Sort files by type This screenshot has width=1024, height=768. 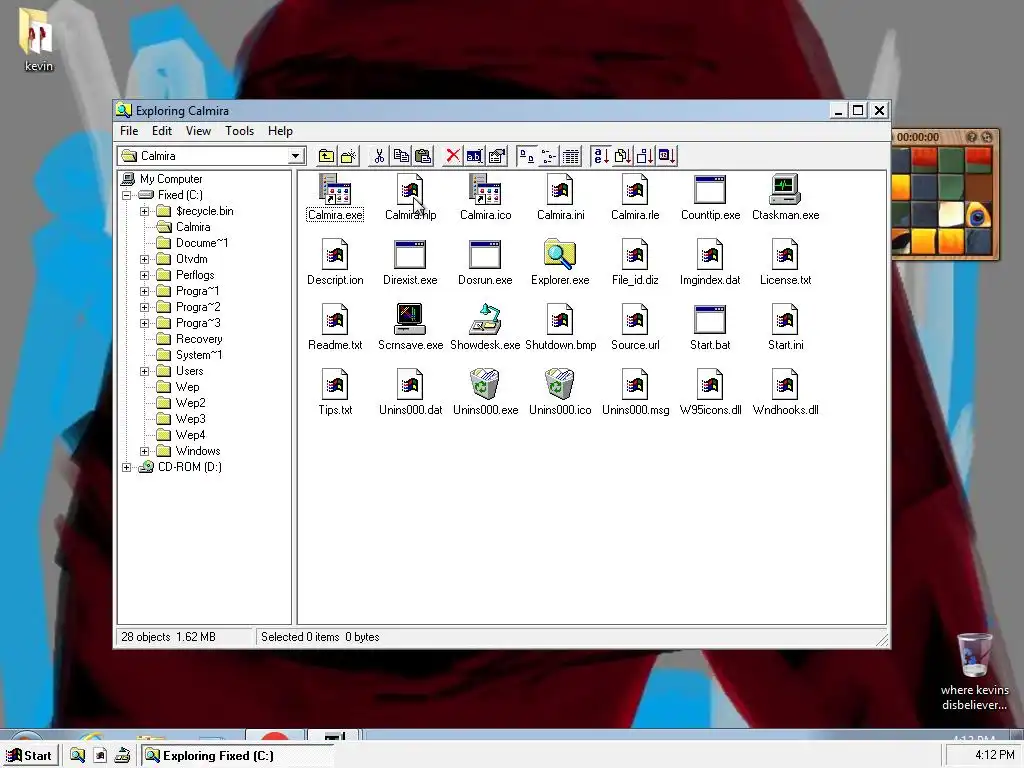(622, 156)
